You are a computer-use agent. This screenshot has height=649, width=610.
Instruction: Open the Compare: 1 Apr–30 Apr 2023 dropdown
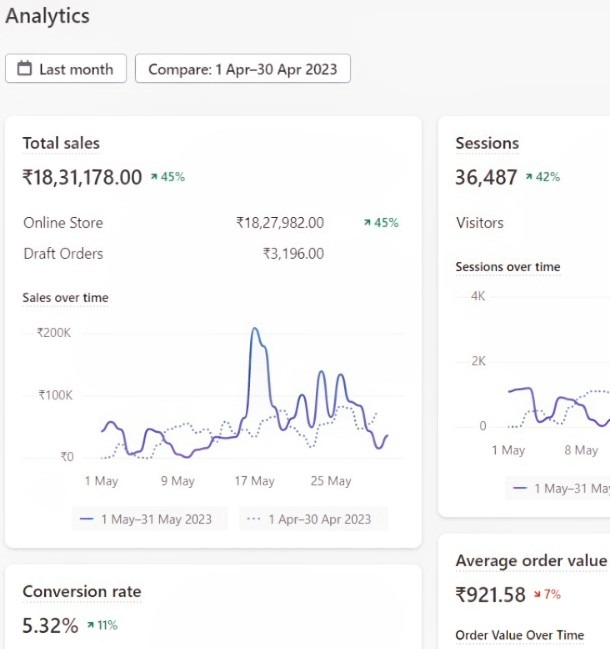coord(242,69)
